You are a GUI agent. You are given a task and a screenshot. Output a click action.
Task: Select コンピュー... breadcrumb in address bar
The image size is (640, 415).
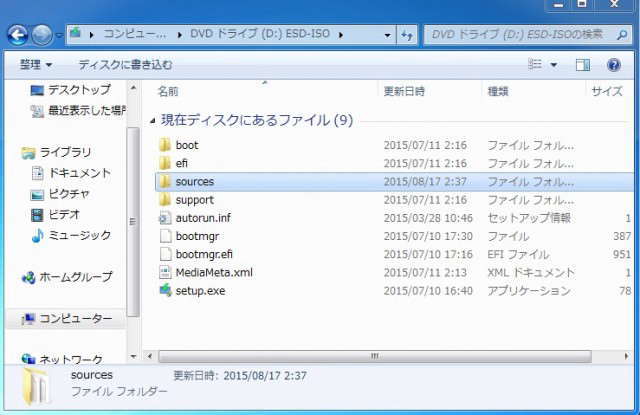coord(135,34)
